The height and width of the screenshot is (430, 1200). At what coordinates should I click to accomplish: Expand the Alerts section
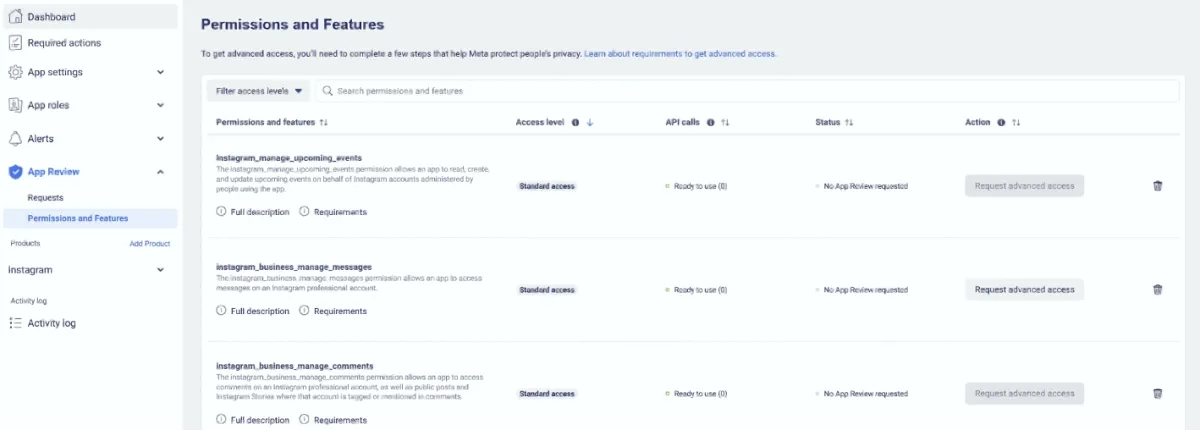pos(91,138)
